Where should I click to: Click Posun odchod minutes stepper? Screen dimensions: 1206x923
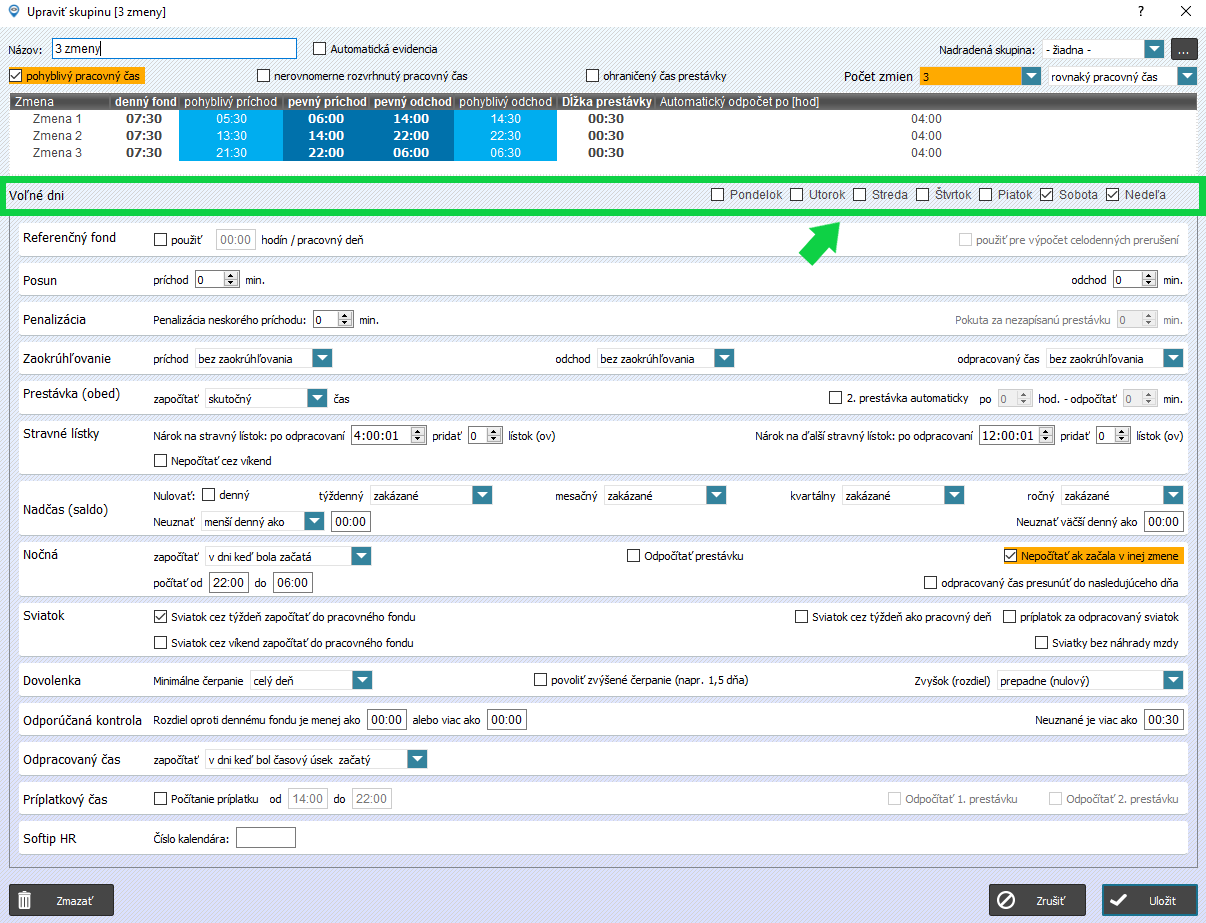1137,280
